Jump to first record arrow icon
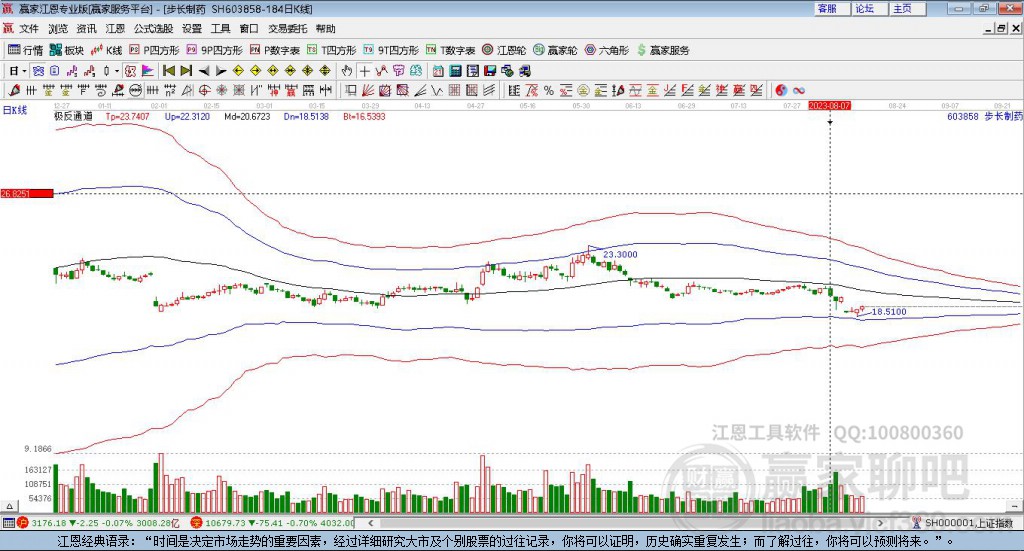 click(x=169, y=71)
